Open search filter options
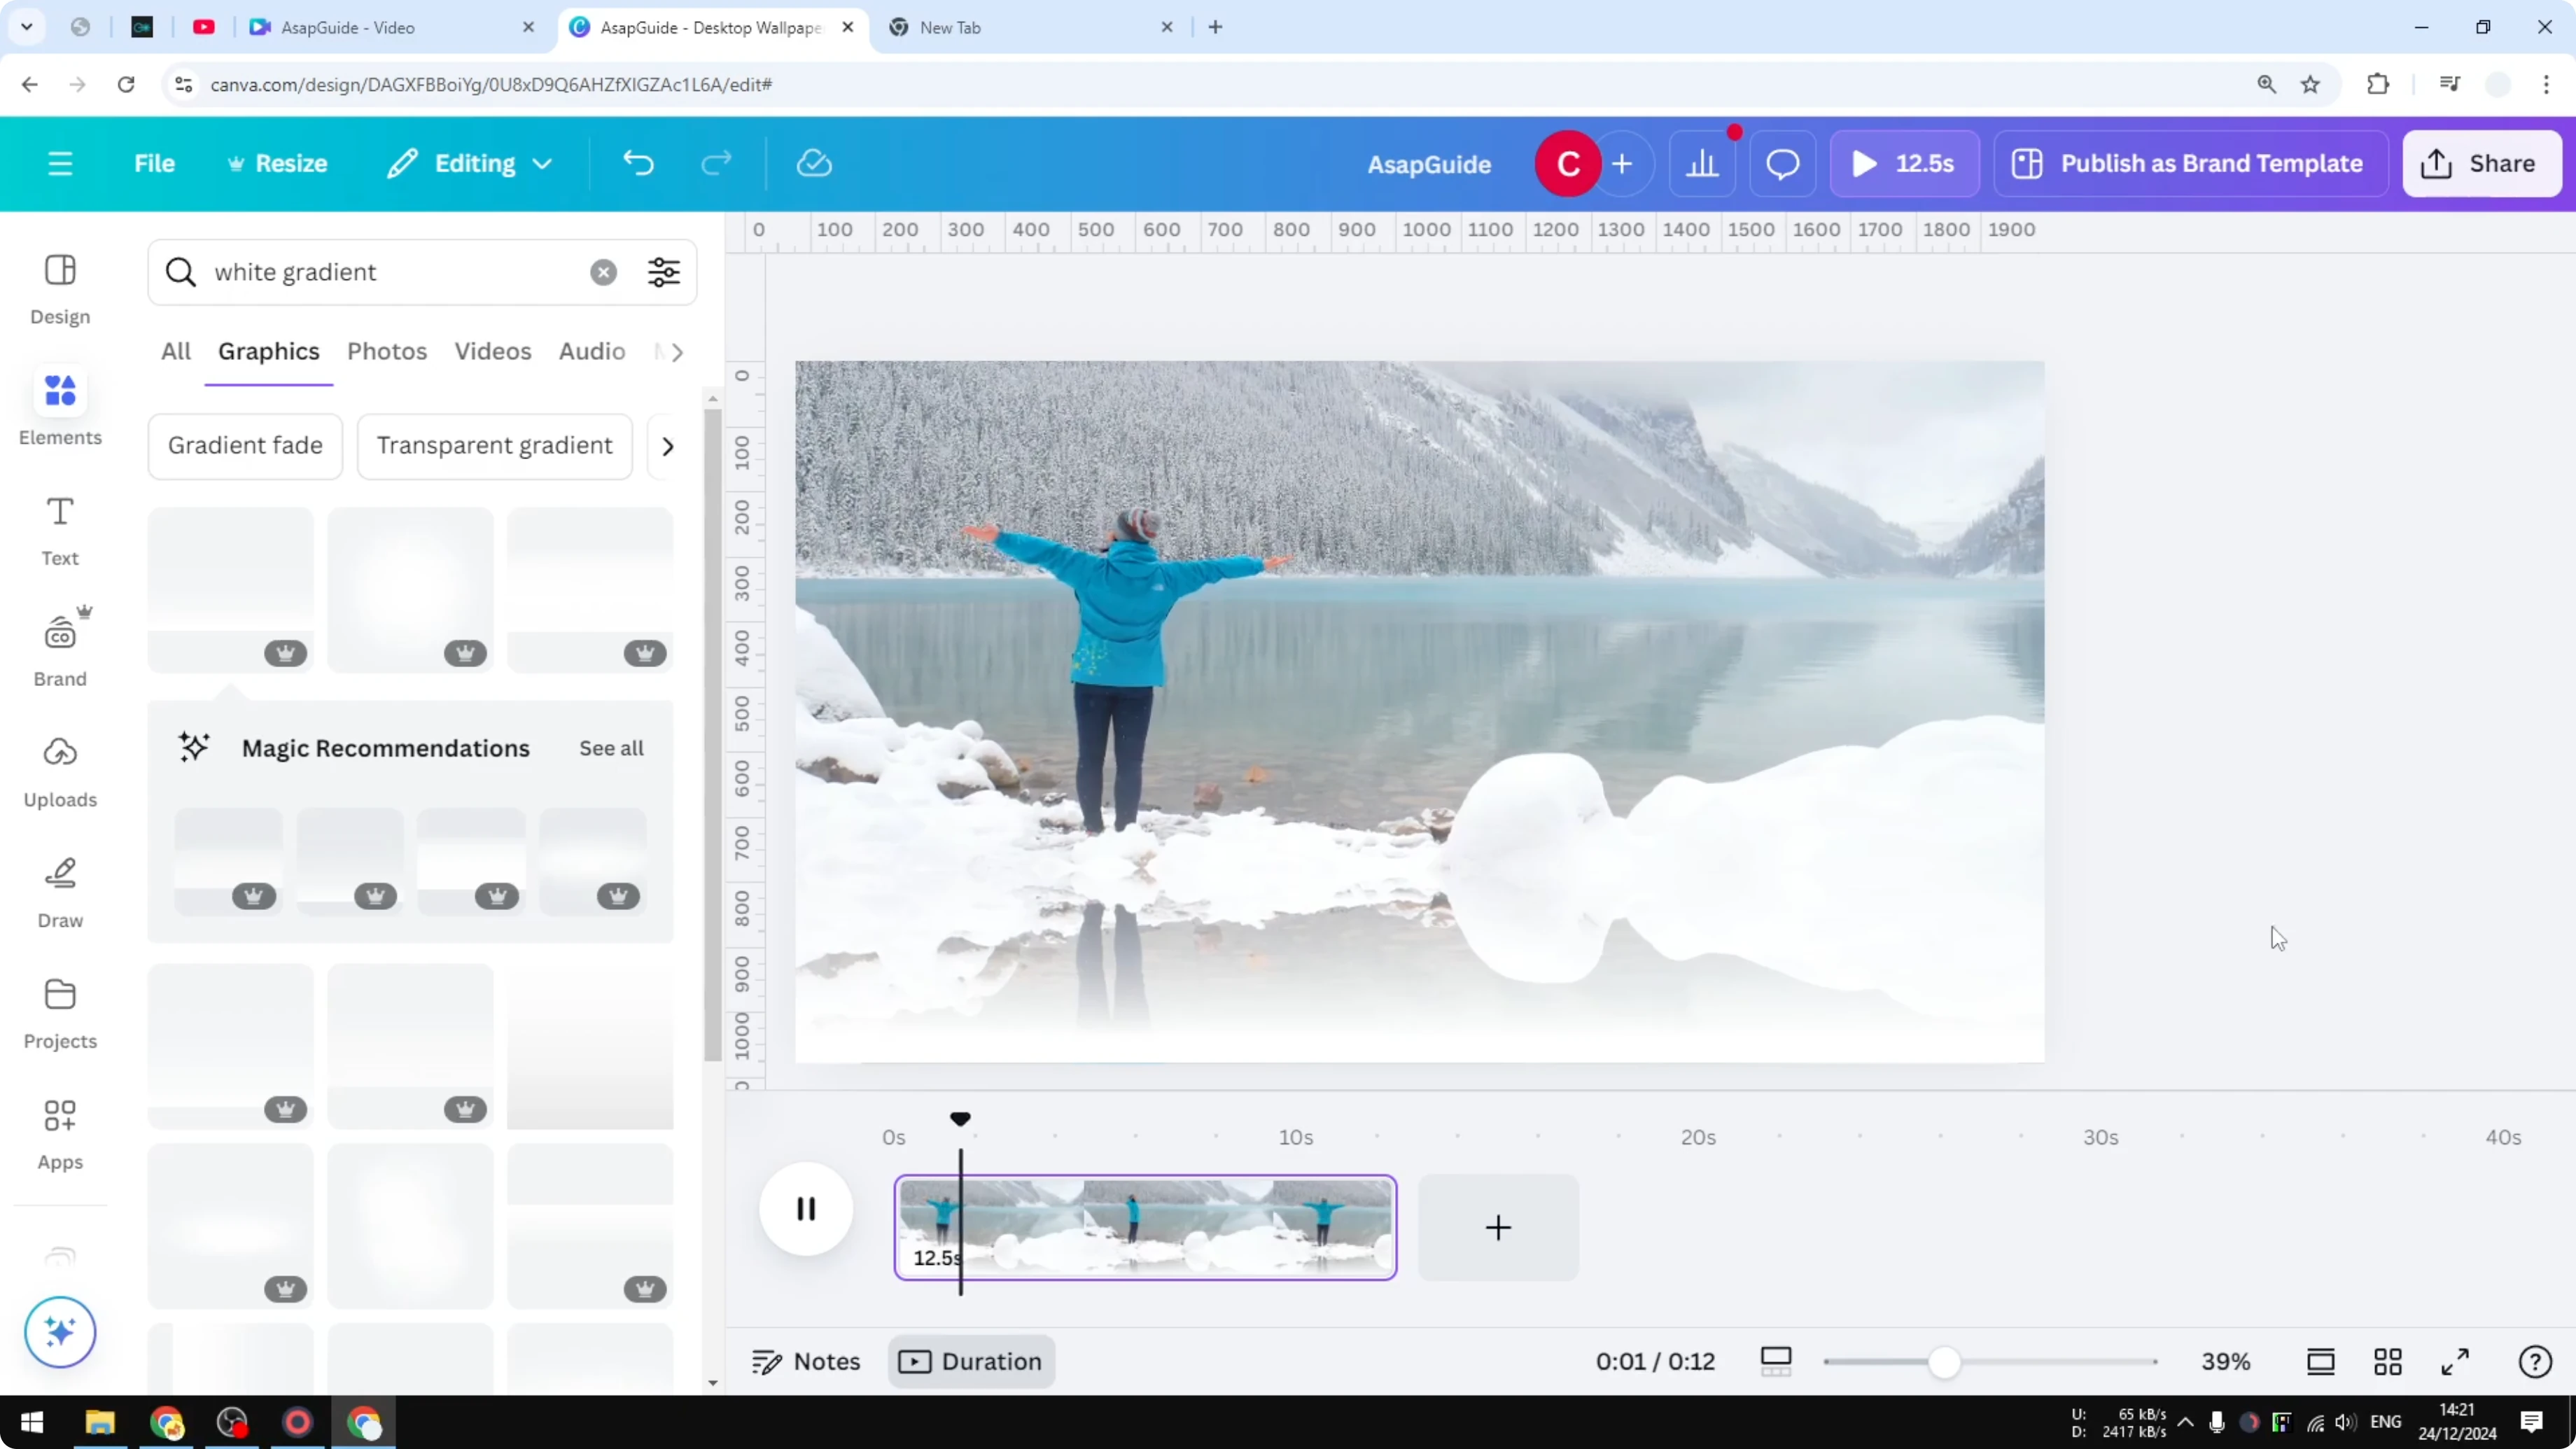 tap(663, 272)
